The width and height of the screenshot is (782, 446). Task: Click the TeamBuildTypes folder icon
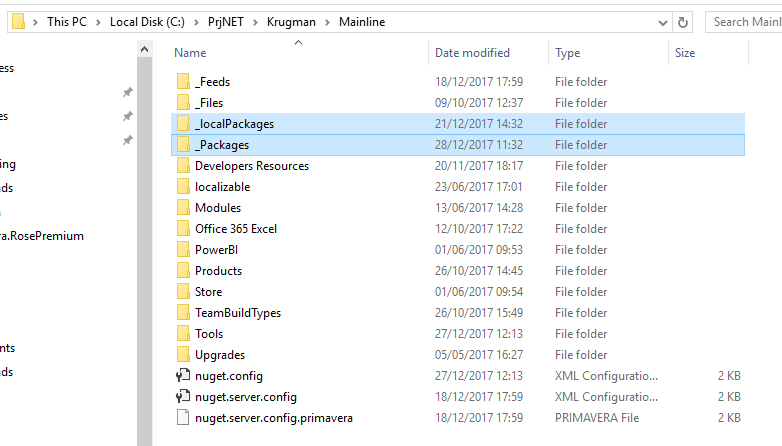183,312
